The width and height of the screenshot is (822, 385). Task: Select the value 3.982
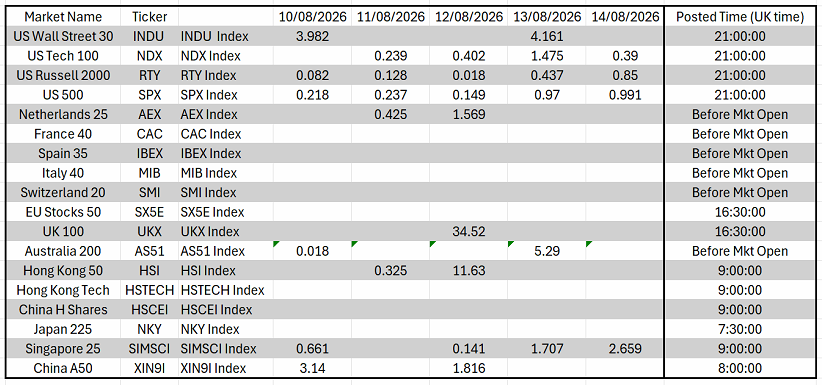pos(312,37)
